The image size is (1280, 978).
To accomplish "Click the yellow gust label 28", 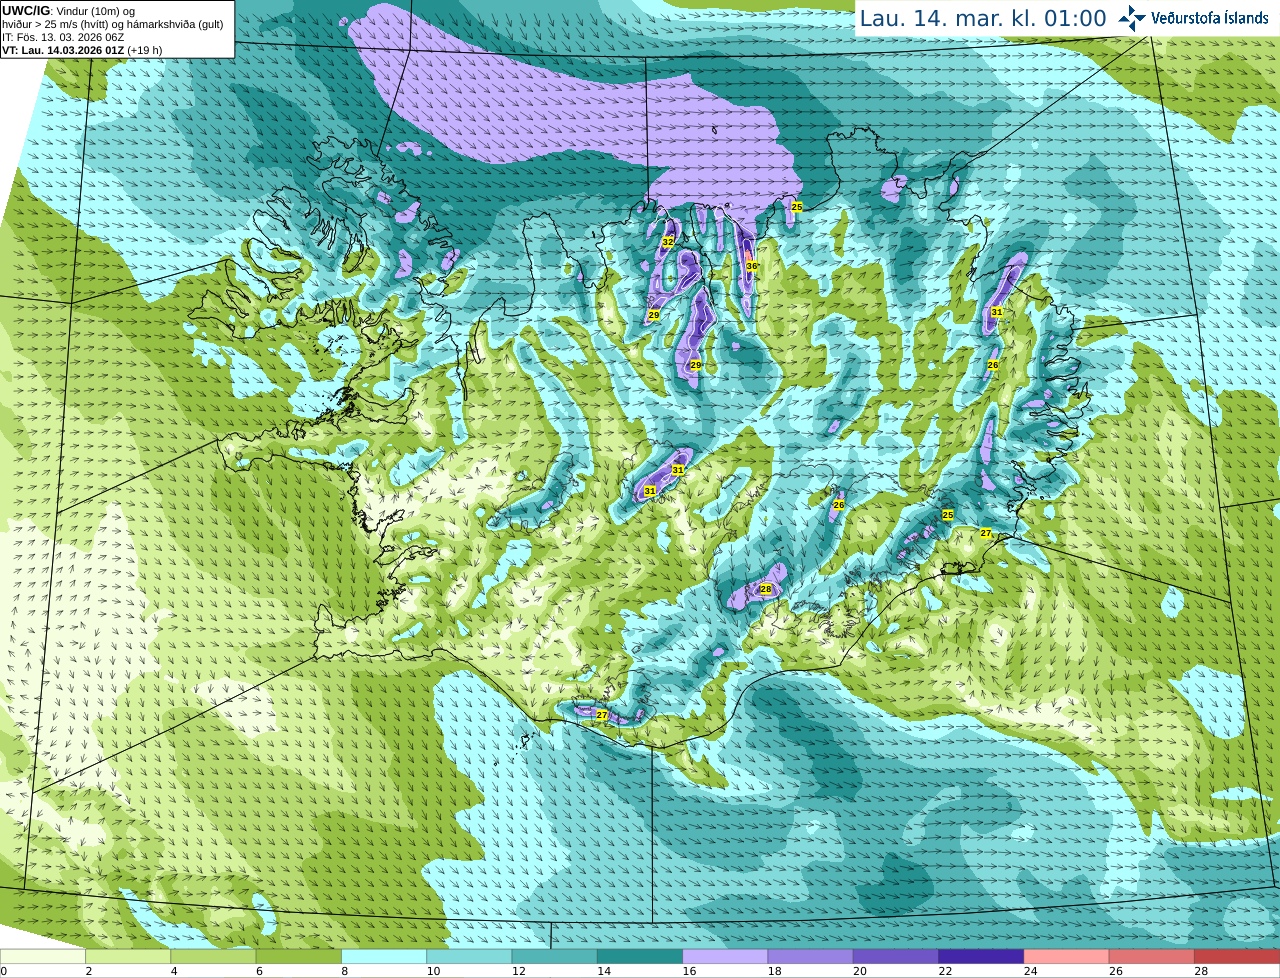I will click(x=766, y=589).
